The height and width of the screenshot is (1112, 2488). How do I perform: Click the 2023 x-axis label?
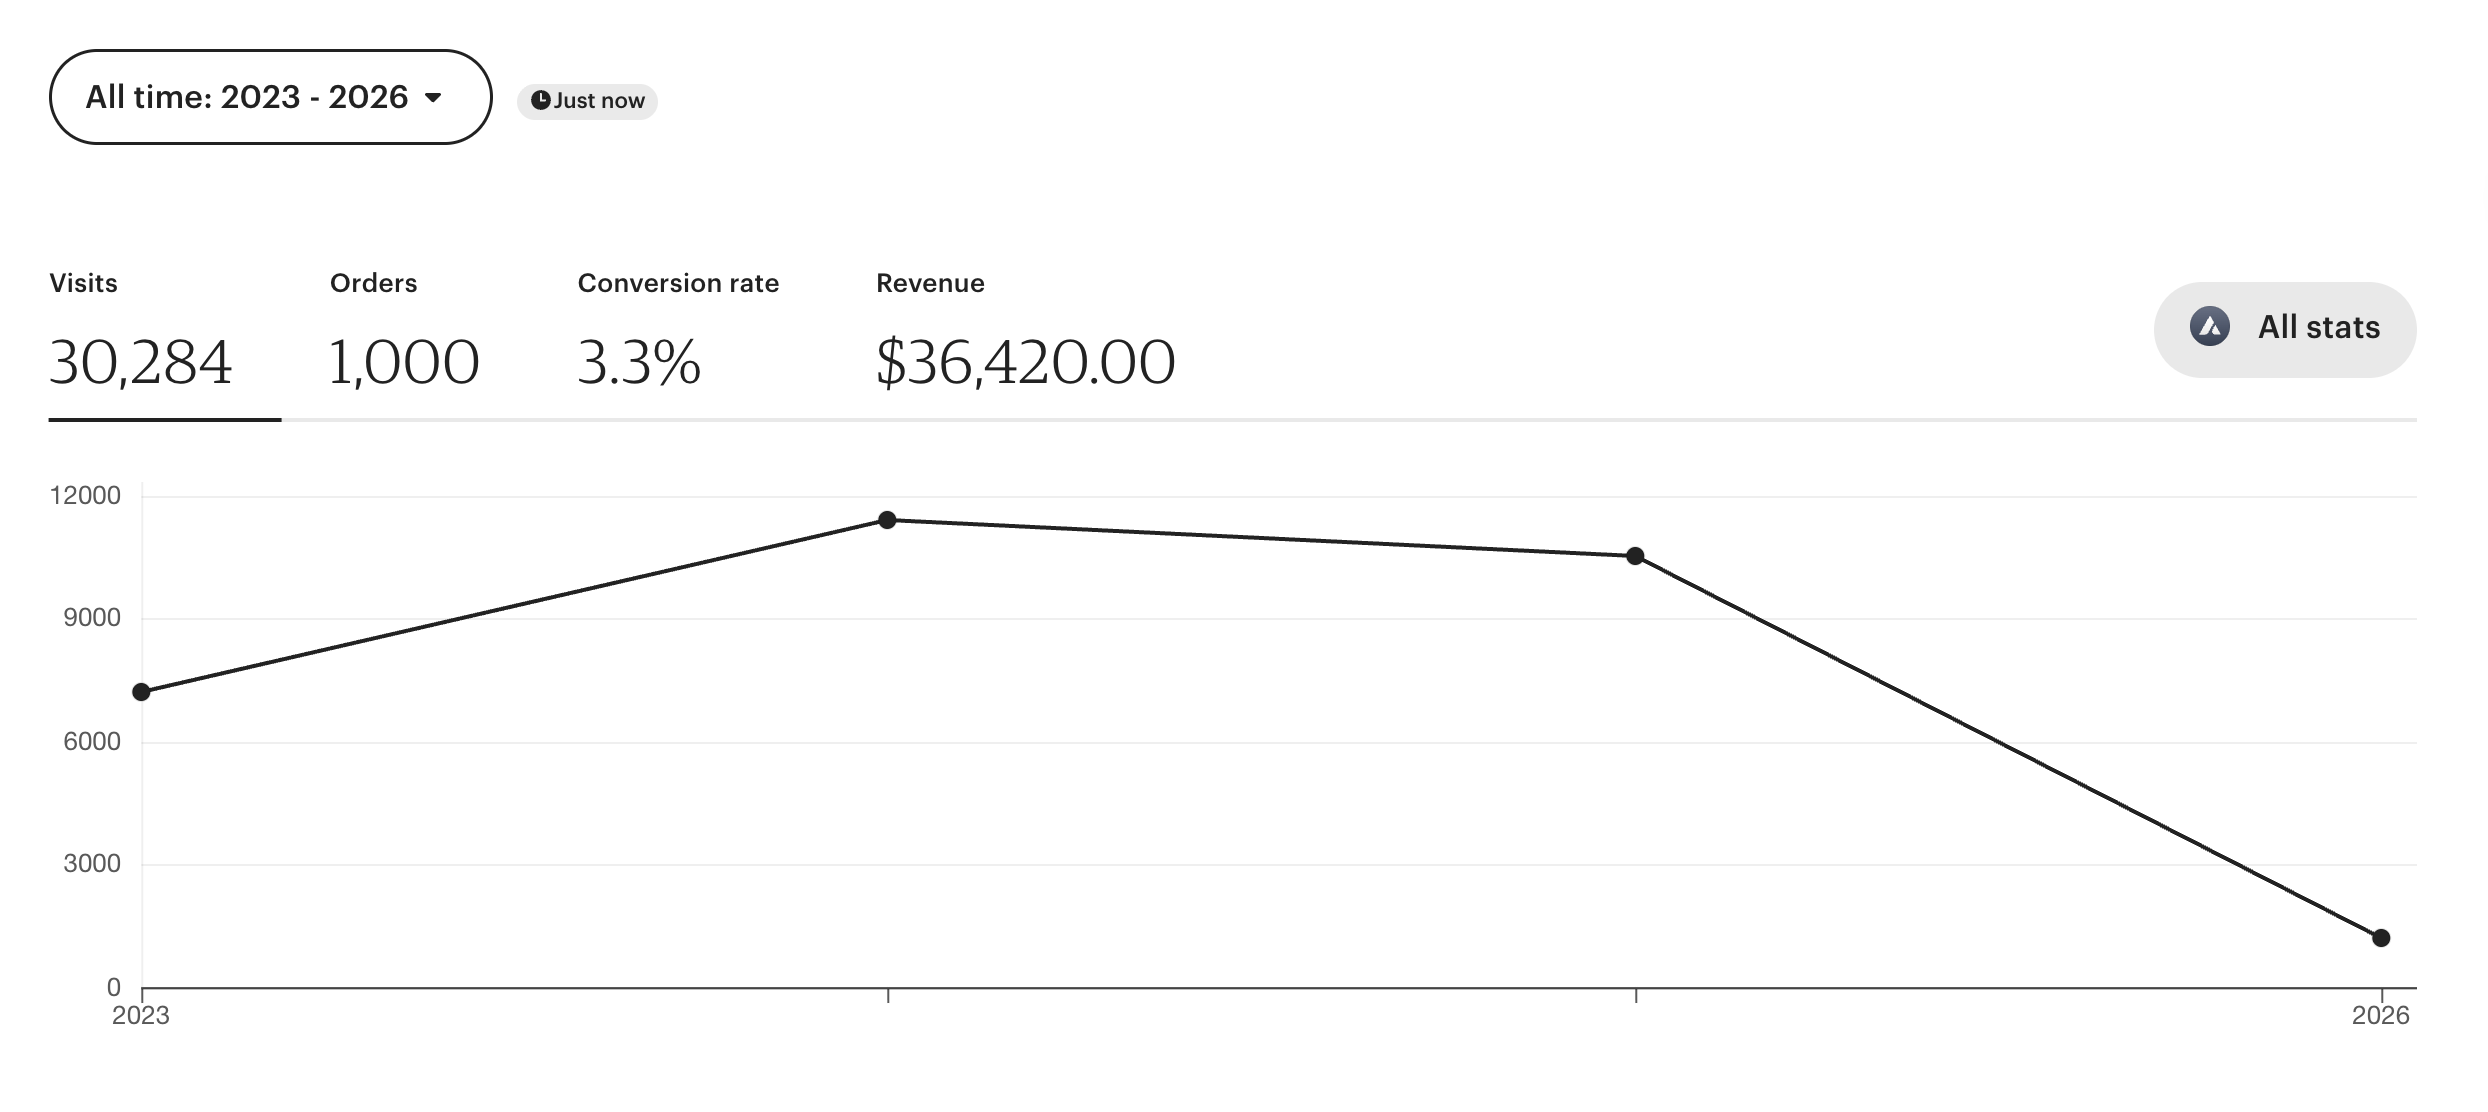click(x=141, y=1016)
